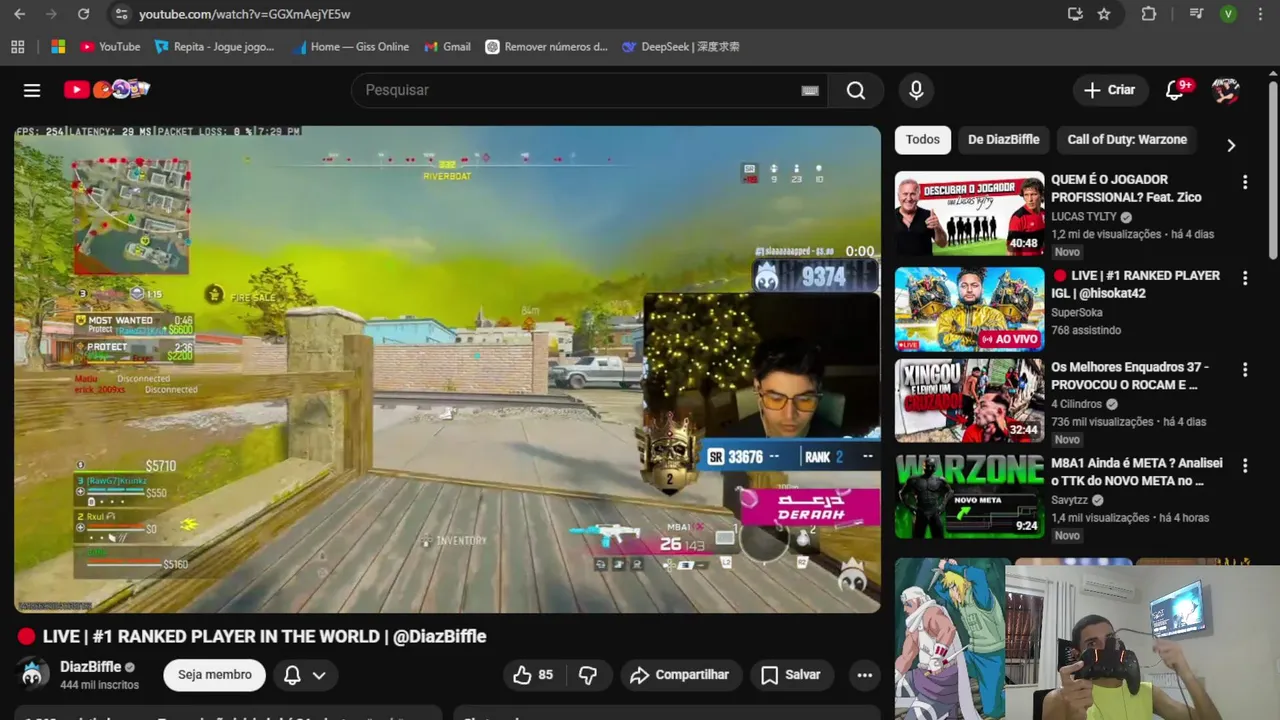Open the Gmail bookmark
The image size is (1280, 720).
(447, 46)
